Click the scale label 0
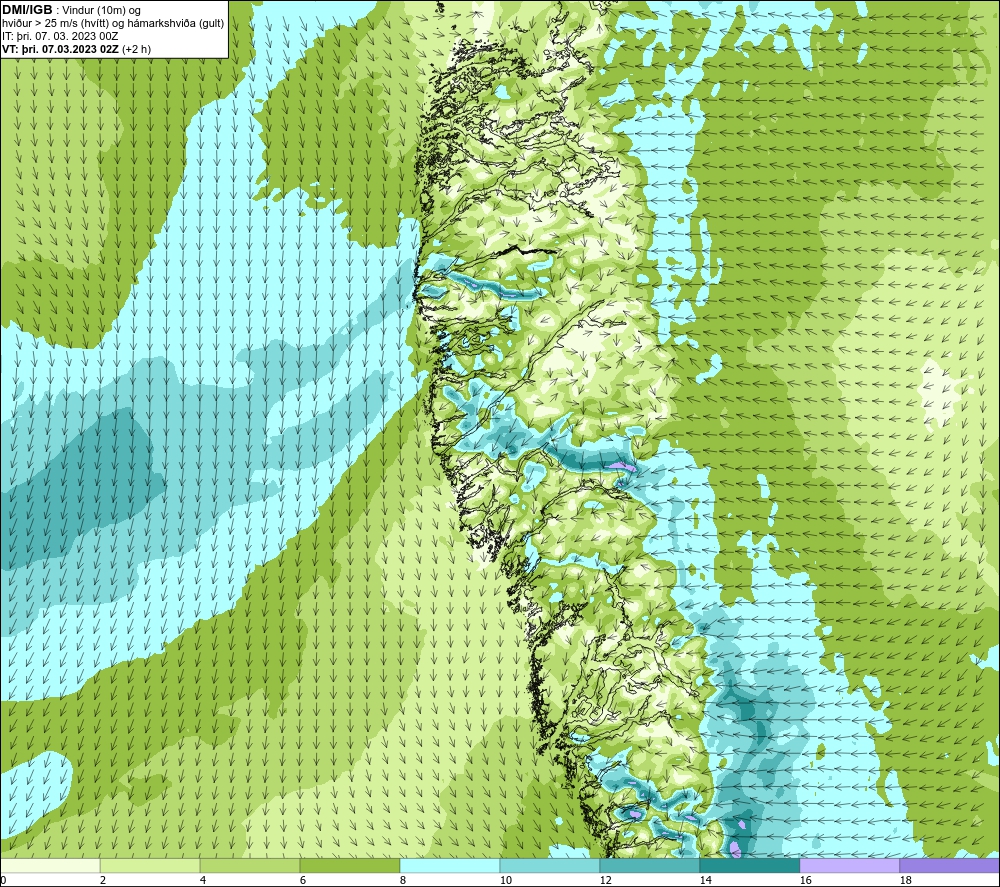The image size is (1000, 887). coord(3,881)
